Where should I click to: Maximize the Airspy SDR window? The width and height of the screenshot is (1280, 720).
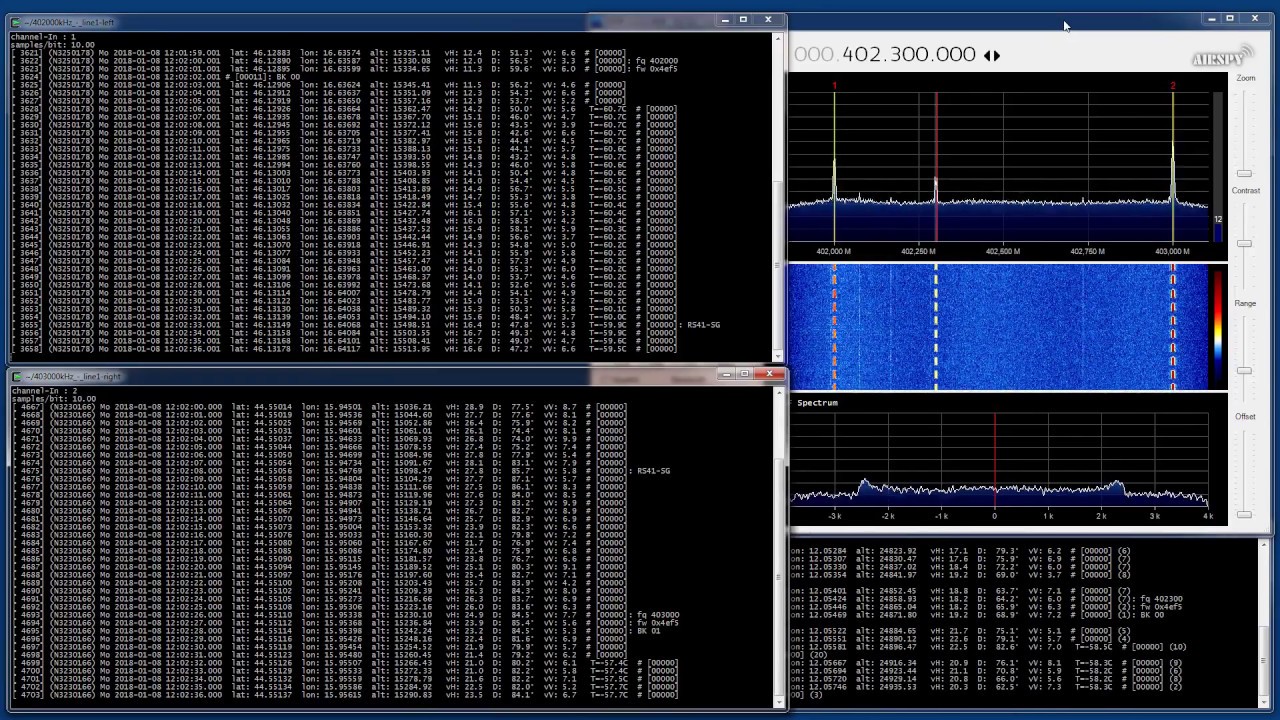point(1230,18)
